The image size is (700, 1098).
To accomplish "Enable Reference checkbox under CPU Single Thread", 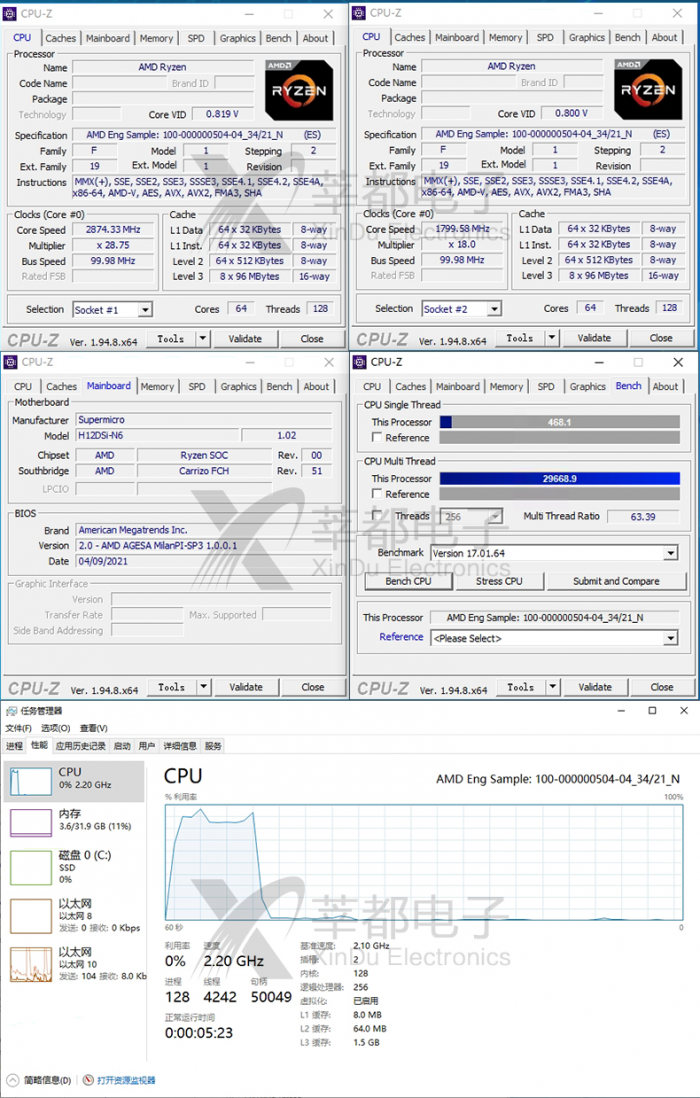I will pos(376,438).
